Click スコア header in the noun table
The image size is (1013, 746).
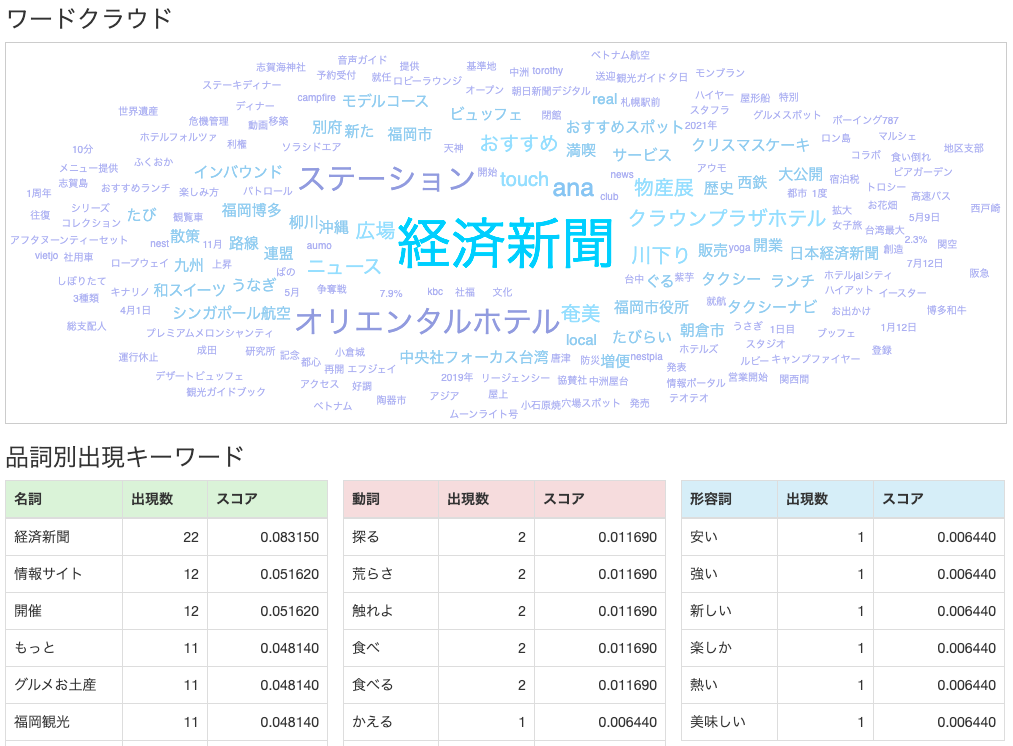267,499
